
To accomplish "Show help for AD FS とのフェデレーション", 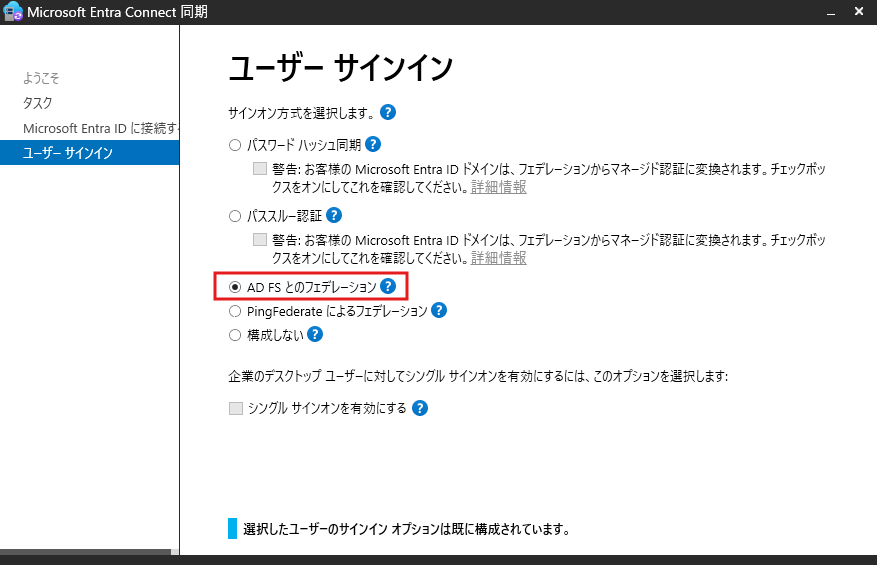I will [x=388, y=287].
